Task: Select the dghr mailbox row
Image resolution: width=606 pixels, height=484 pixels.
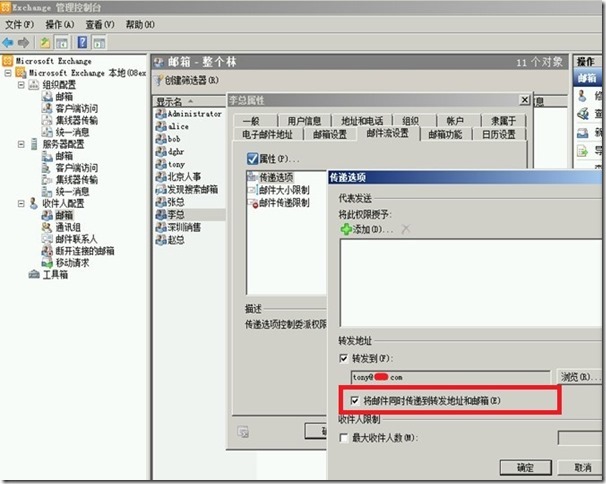Action: coord(170,152)
